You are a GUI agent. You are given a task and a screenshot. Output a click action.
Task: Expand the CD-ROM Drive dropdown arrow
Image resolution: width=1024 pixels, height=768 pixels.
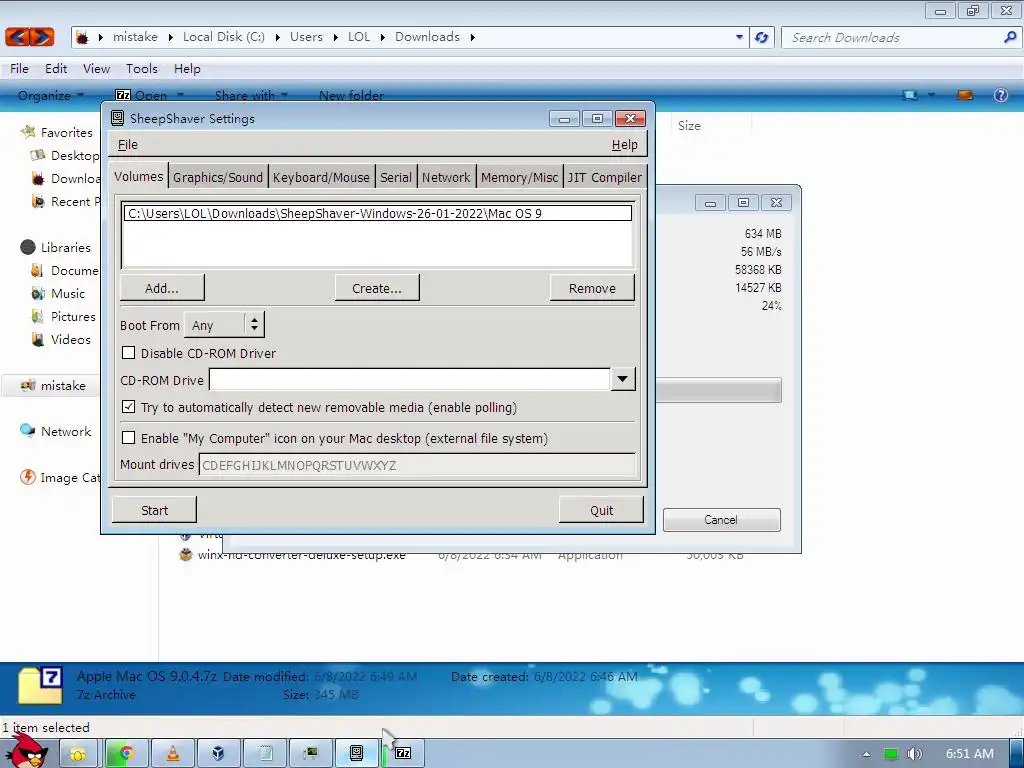(622, 379)
